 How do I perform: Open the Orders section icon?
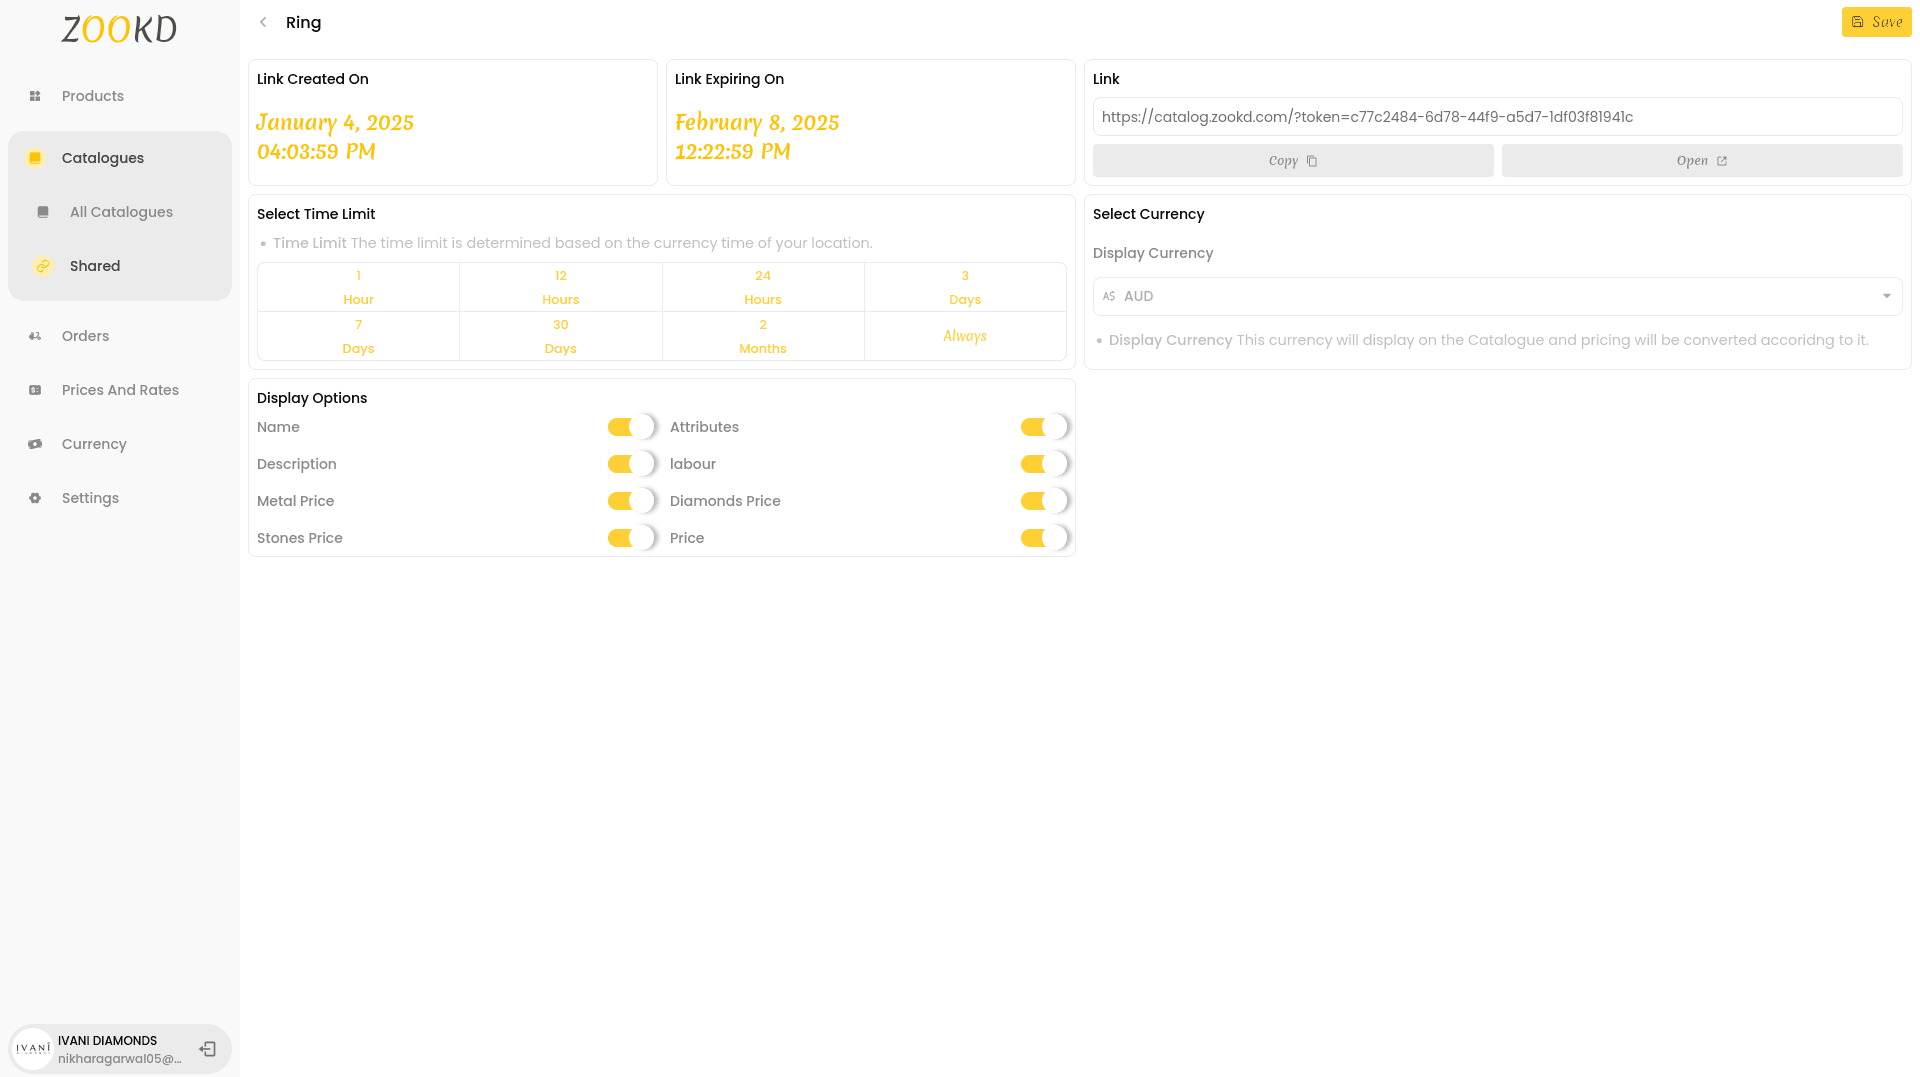click(x=36, y=336)
